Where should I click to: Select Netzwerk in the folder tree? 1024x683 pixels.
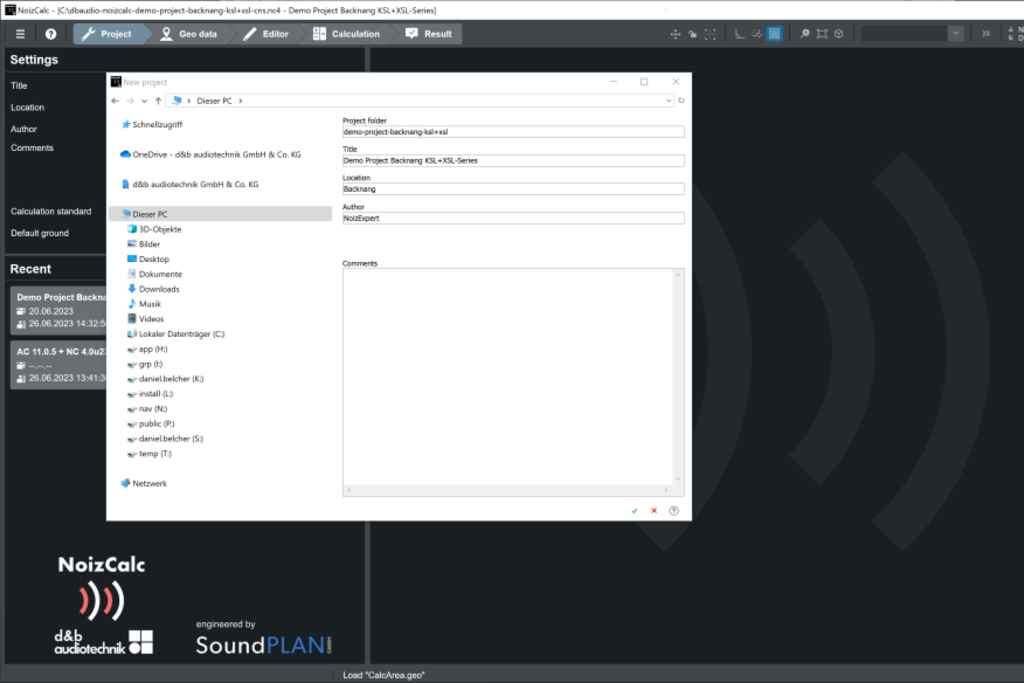click(144, 484)
